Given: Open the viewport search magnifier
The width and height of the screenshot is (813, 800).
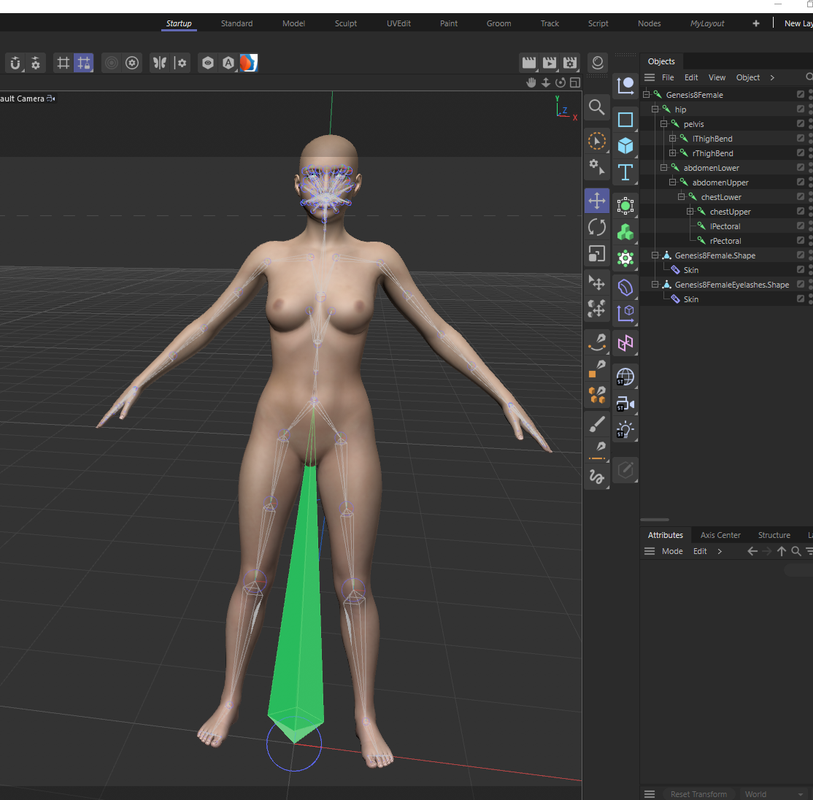Looking at the screenshot, I should (597, 107).
